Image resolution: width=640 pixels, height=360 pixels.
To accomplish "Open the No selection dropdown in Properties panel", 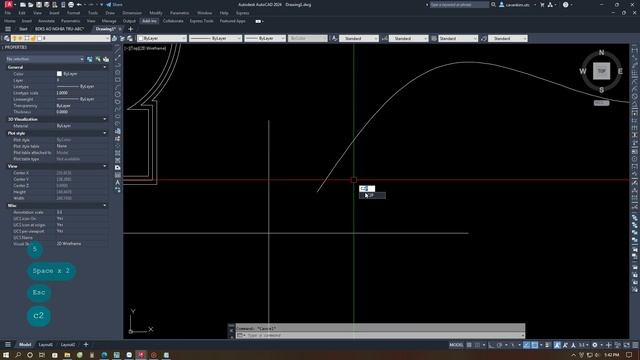I will pyautogui.click(x=44, y=59).
